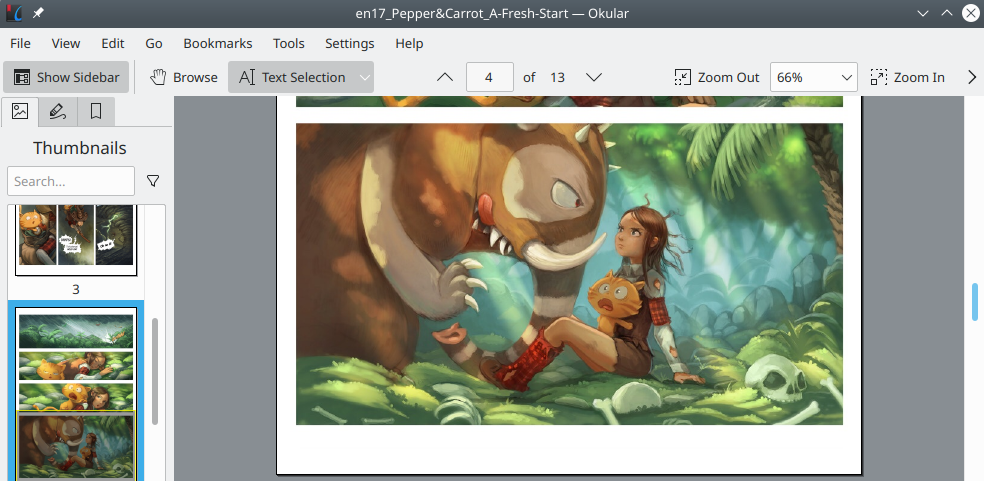984x481 pixels.
Task: Go to previous page using up arrow
Action: click(446, 77)
